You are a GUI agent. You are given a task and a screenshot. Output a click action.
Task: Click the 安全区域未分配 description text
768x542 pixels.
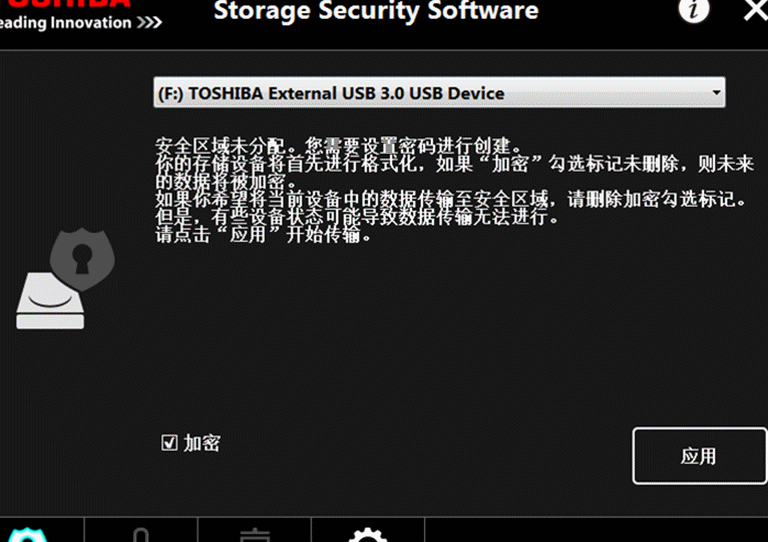tap(219, 146)
